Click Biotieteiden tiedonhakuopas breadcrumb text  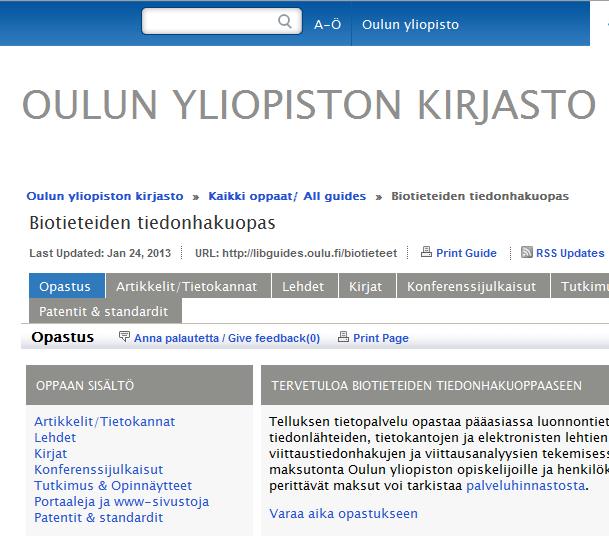(480, 196)
